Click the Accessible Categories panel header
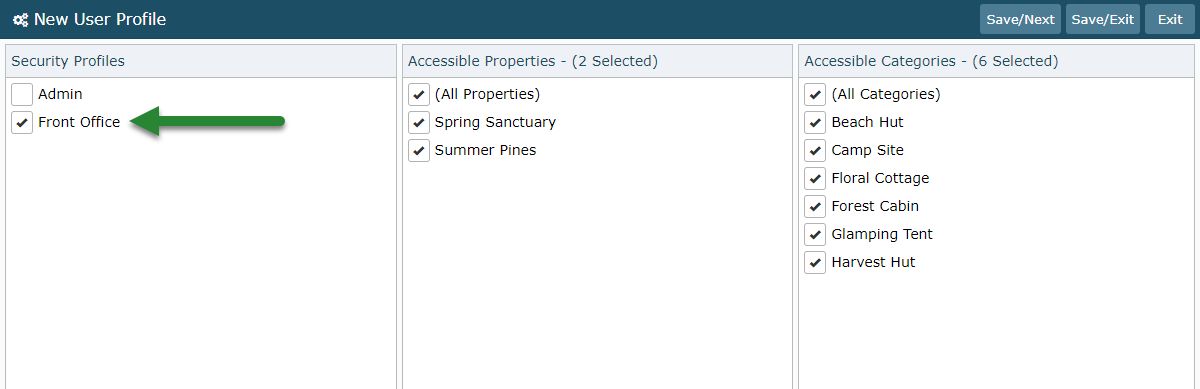This screenshot has width=1200, height=389. coord(994,61)
